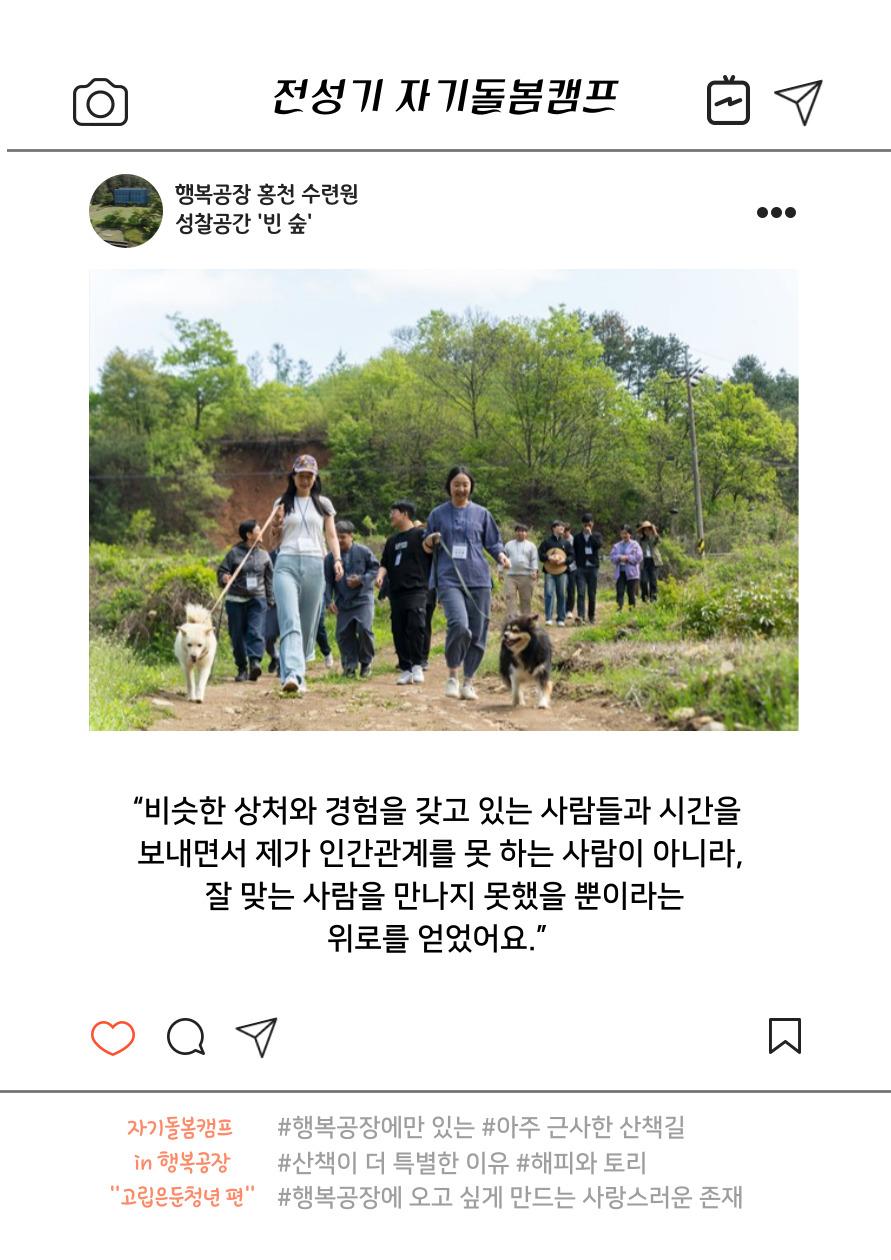This screenshot has height=1260, width=891.
Task: Open direct messages paper plane icon
Action: 798,102
